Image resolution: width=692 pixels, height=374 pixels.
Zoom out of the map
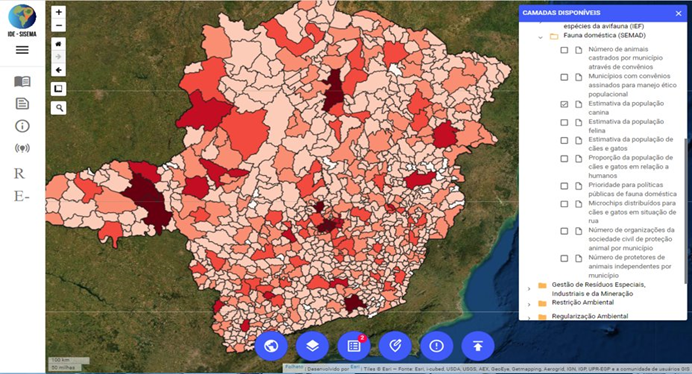58,26
